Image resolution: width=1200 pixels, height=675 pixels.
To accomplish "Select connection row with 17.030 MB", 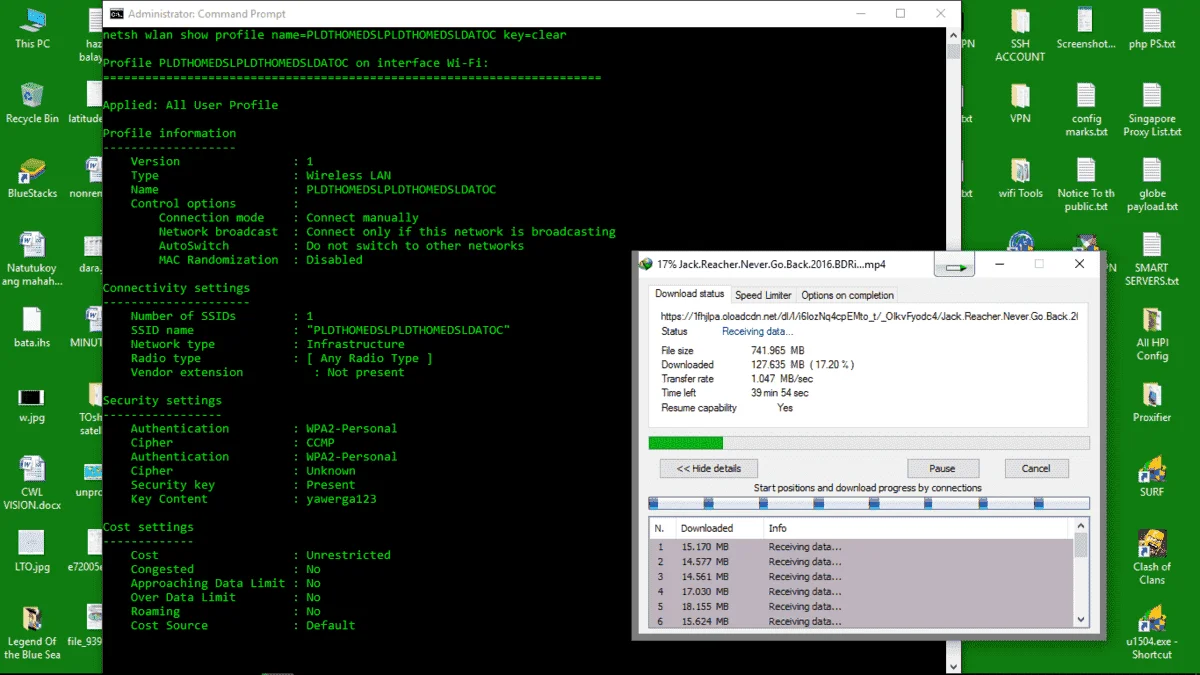I will (861, 592).
